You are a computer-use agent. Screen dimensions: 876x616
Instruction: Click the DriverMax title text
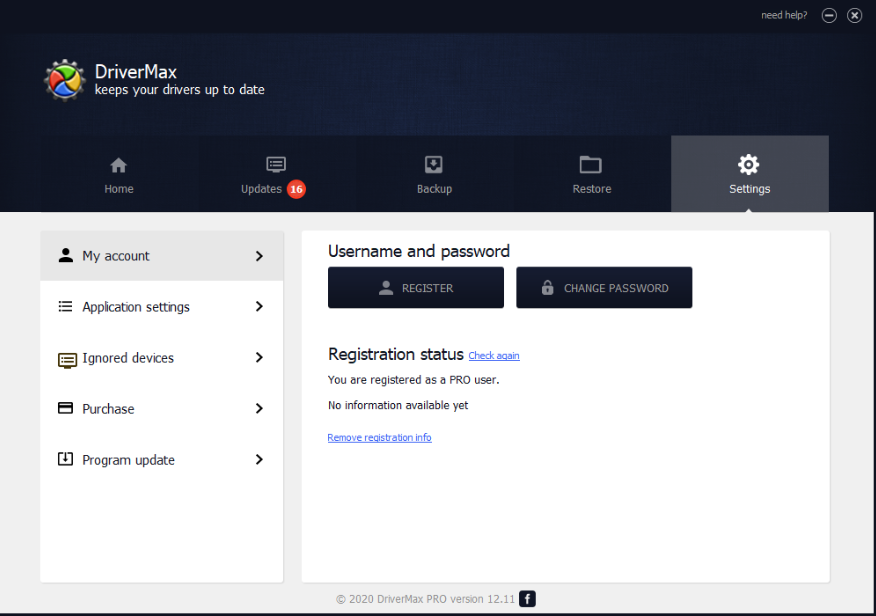click(136, 71)
